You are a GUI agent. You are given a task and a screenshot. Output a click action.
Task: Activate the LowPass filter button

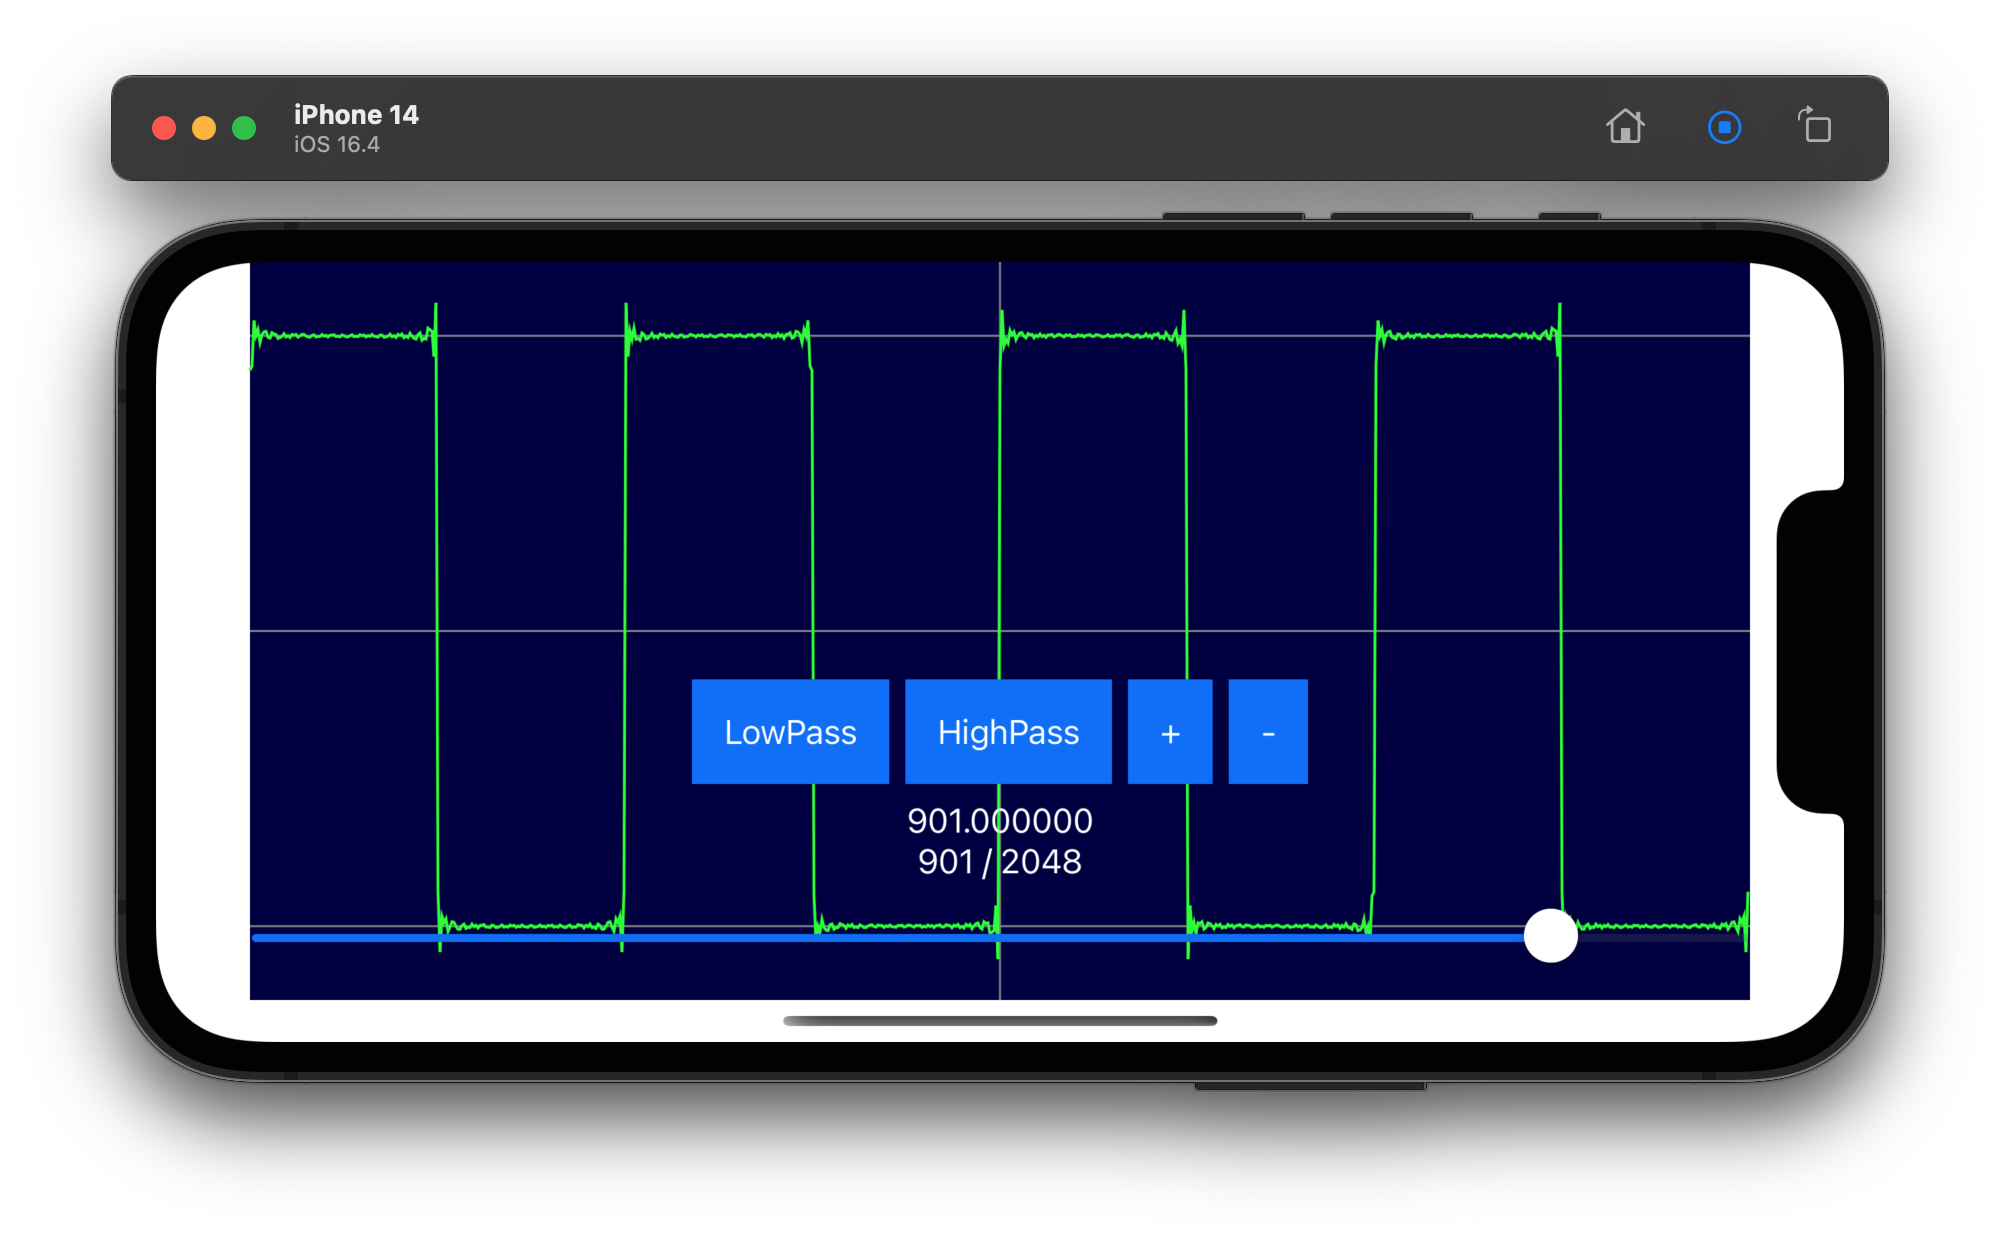(x=790, y=731)
